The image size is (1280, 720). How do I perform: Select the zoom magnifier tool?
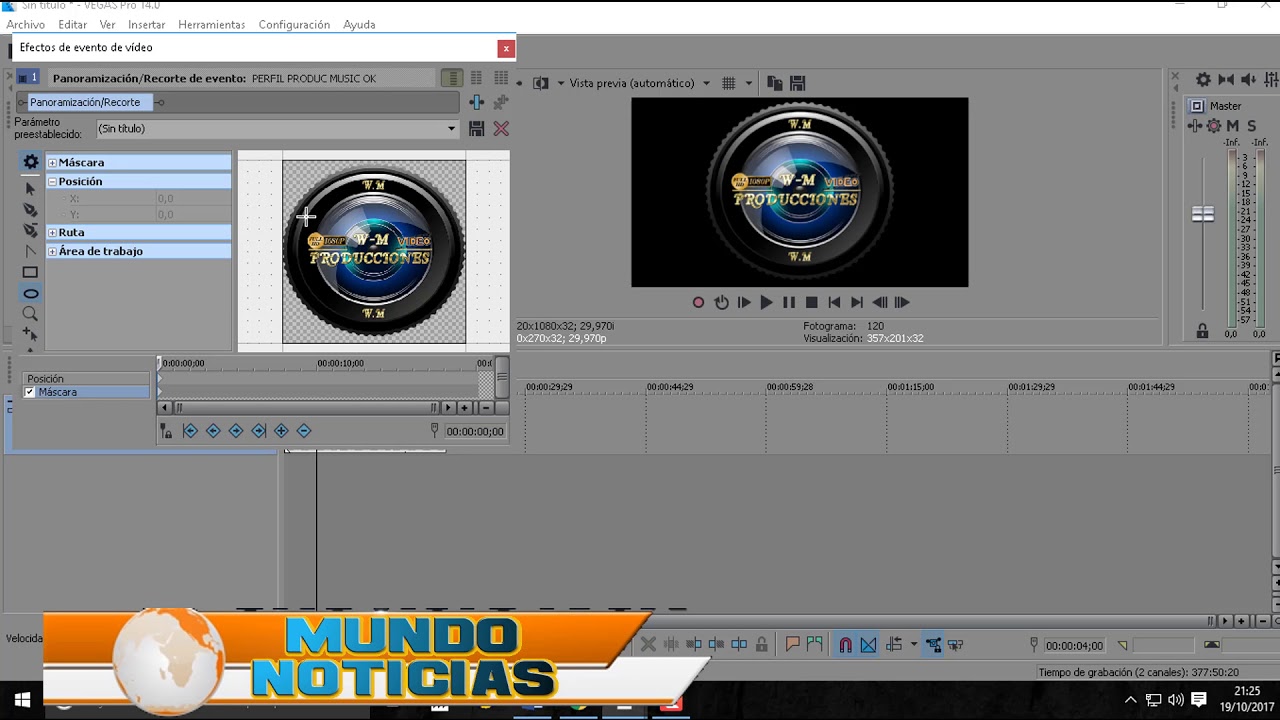click(x=30, y=314)
